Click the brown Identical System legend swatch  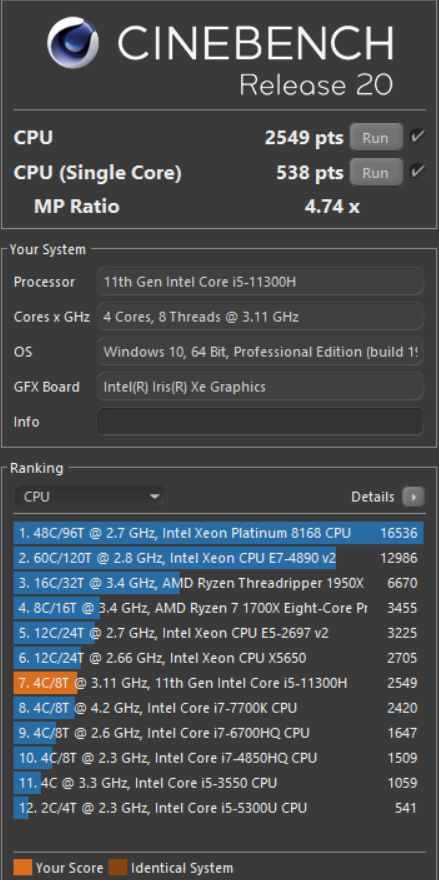coord(118,868)
